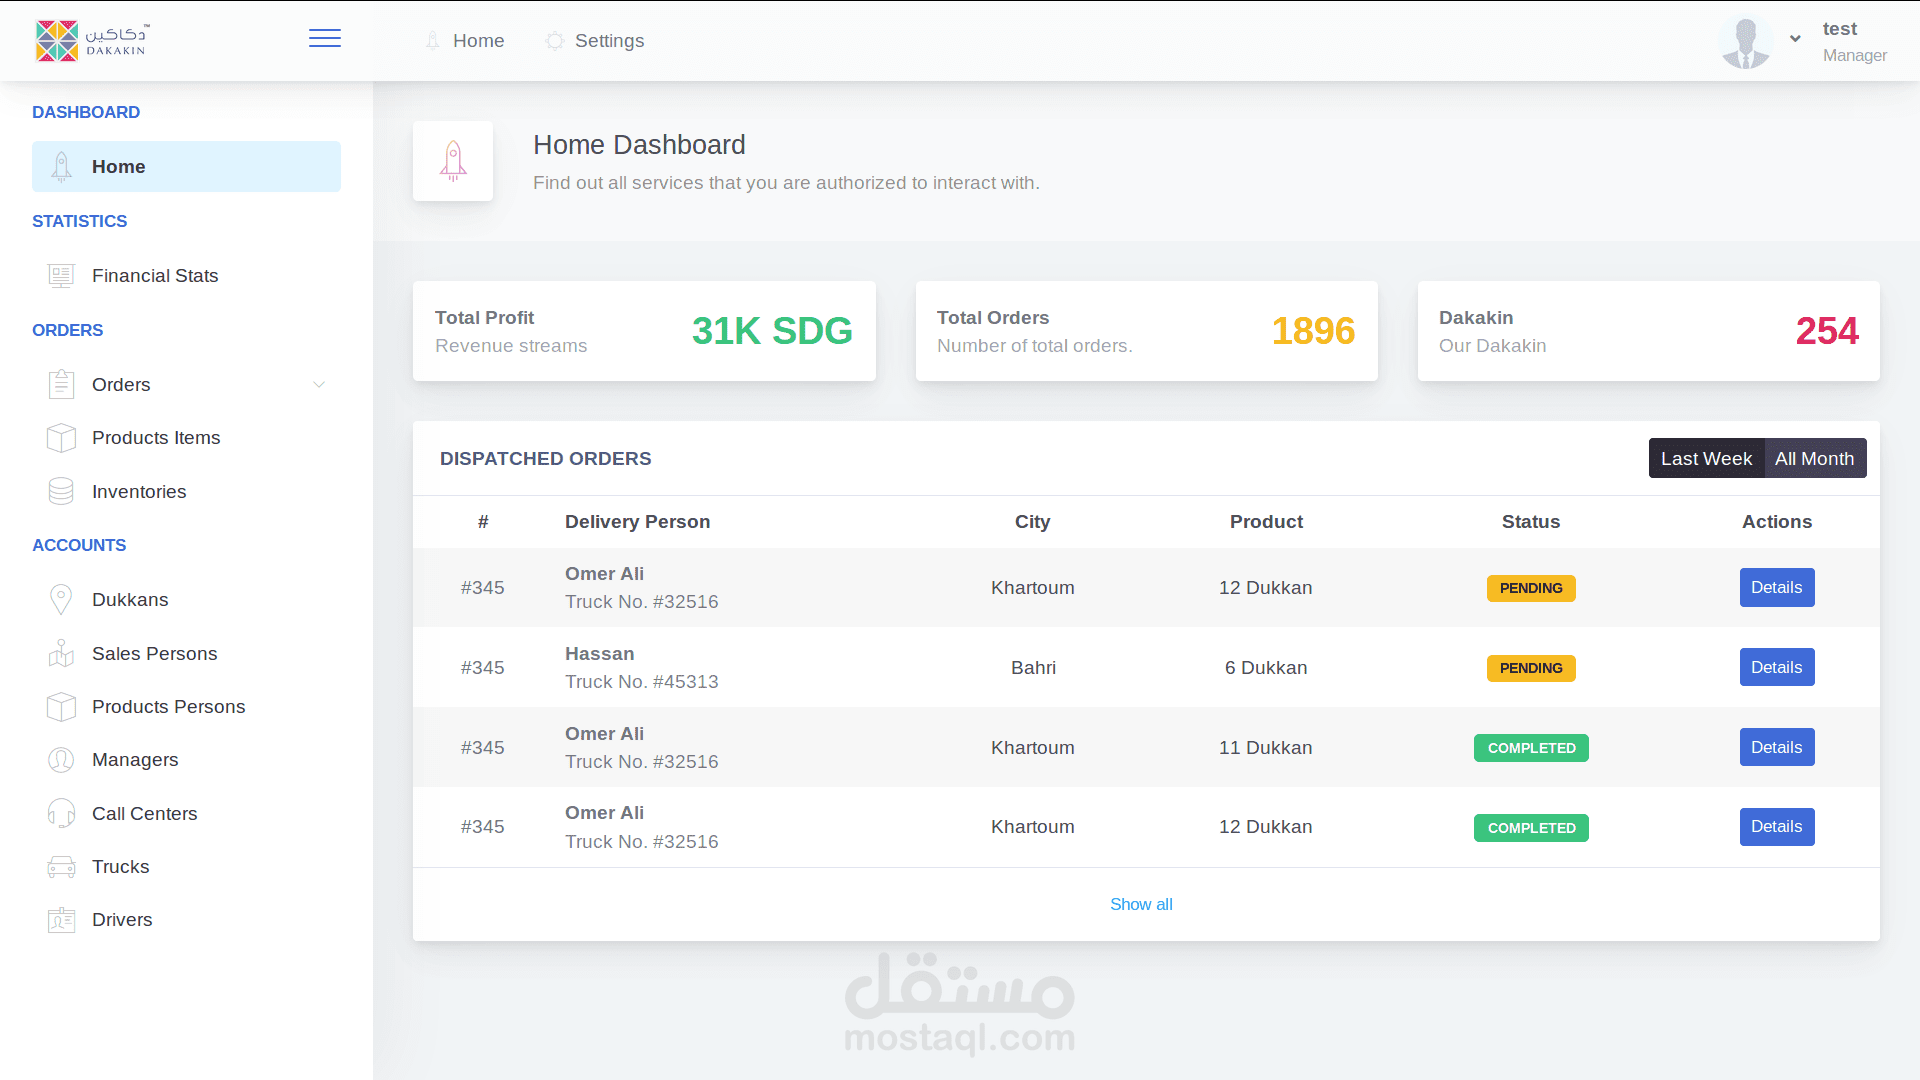Open Details for Hassan's order
Viewport: 1920px width, 1080px height.
point(1776,667)
